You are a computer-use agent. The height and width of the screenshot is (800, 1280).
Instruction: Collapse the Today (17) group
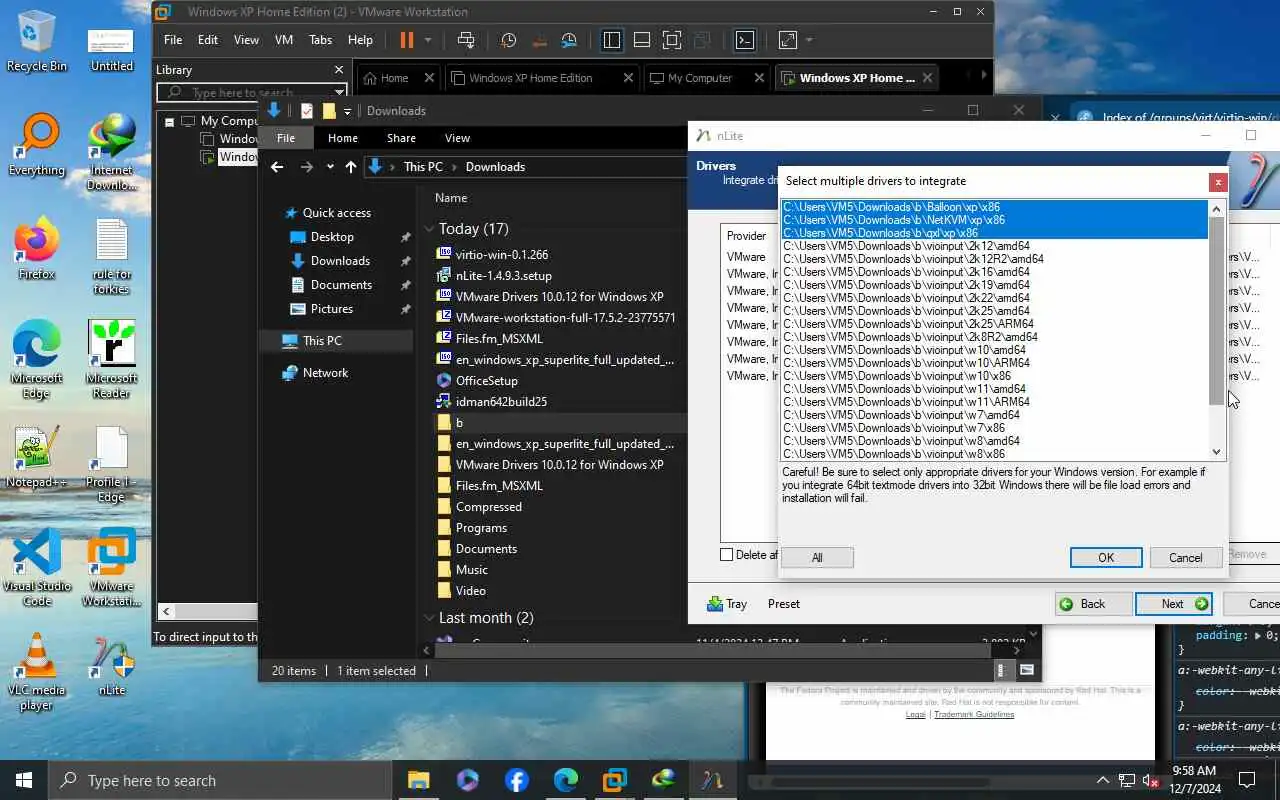[x=429, y=229]
